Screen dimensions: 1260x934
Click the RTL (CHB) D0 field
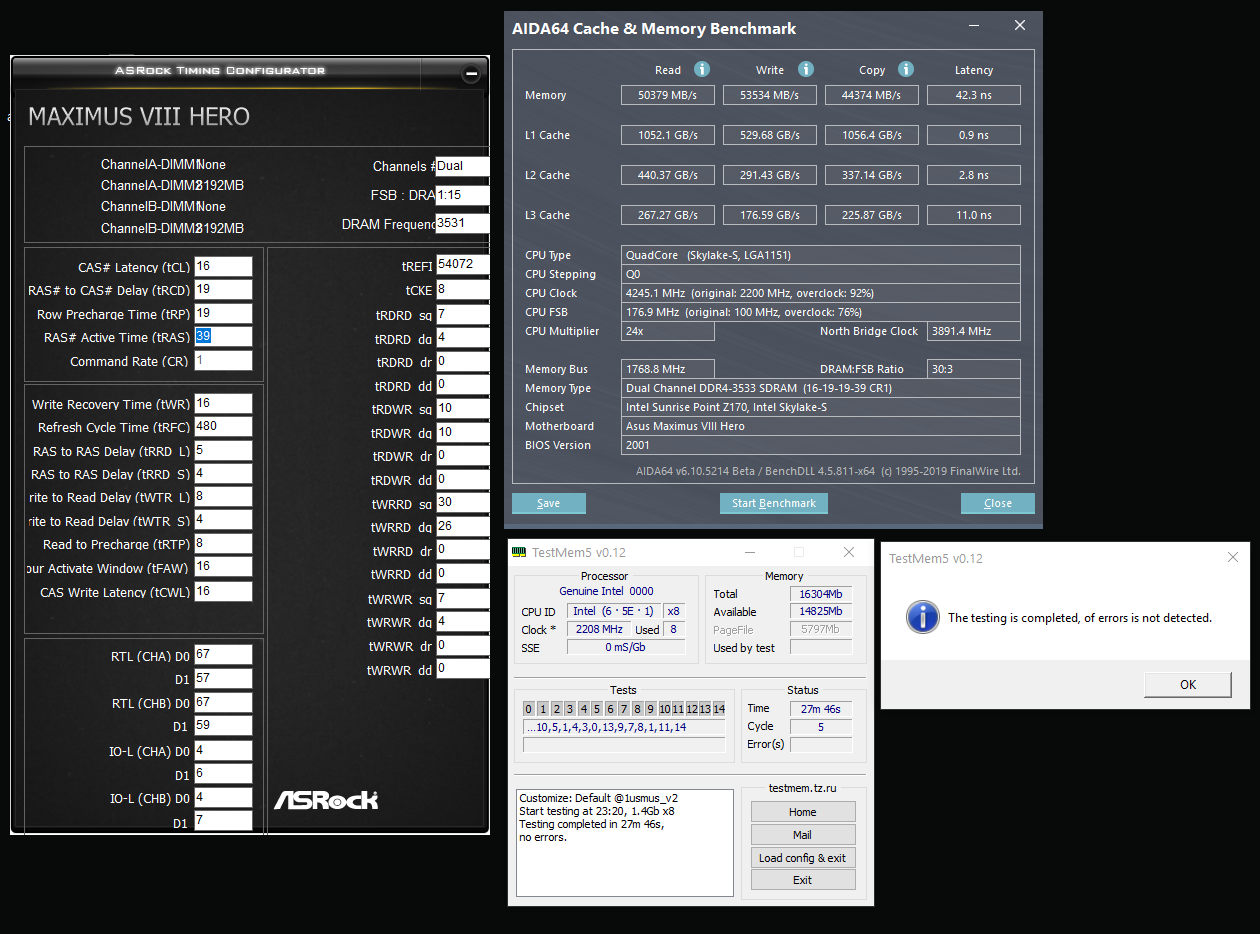coord(223,703)
